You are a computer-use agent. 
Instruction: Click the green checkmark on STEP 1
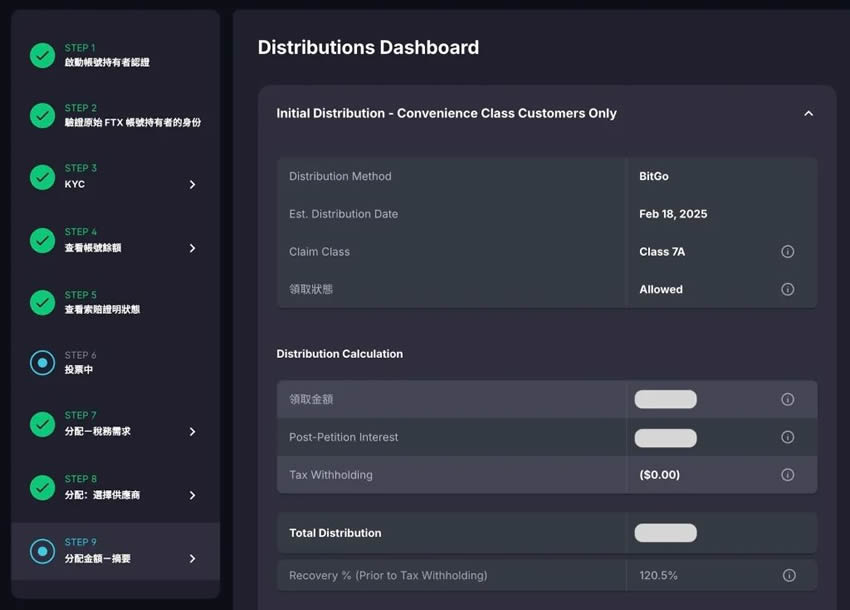(42, 56)
